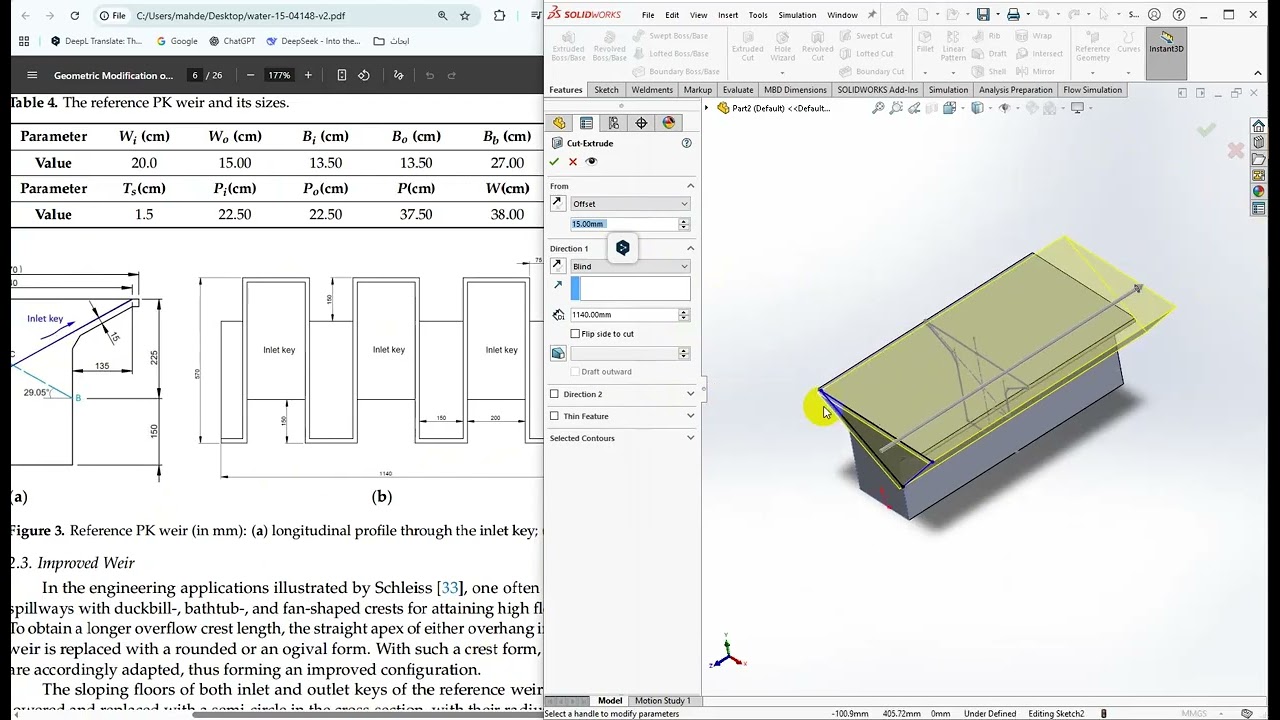Expand the Thin Feature section chevron

click(x=690, y=416)
